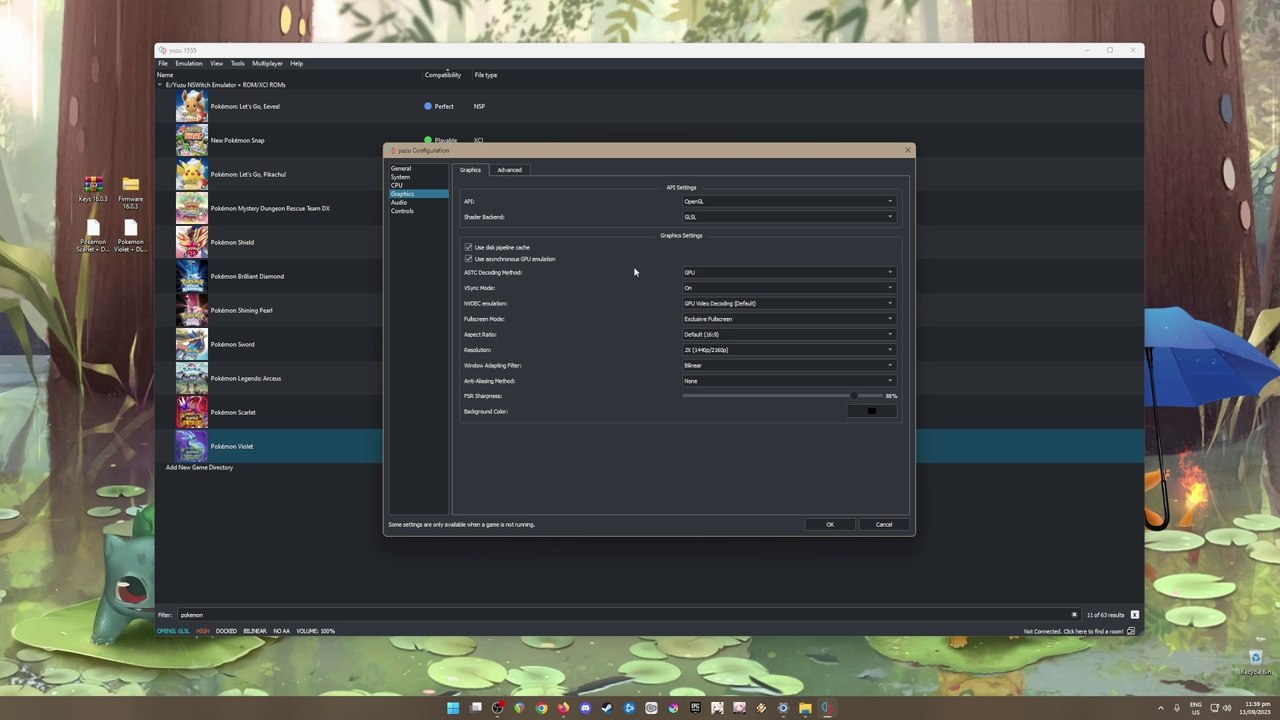Open Anti-Aliasing Method dropdown
The height and width of the screenshot is (720, 1280).
[x=789, y=381]
